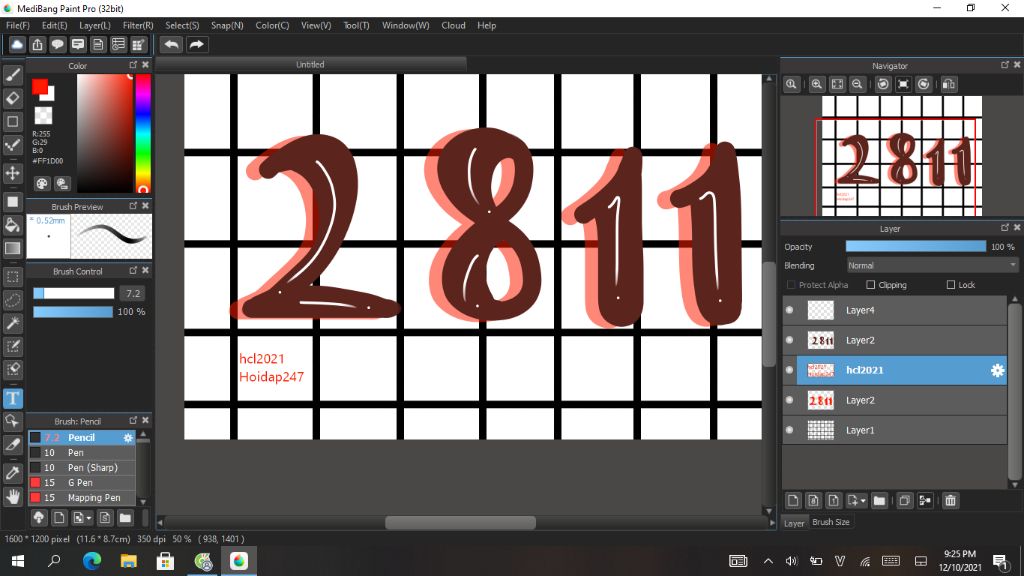Click Zoom In in the Navigator
This screenshot has width=1024, height=576.
click(x=816, y=84)
